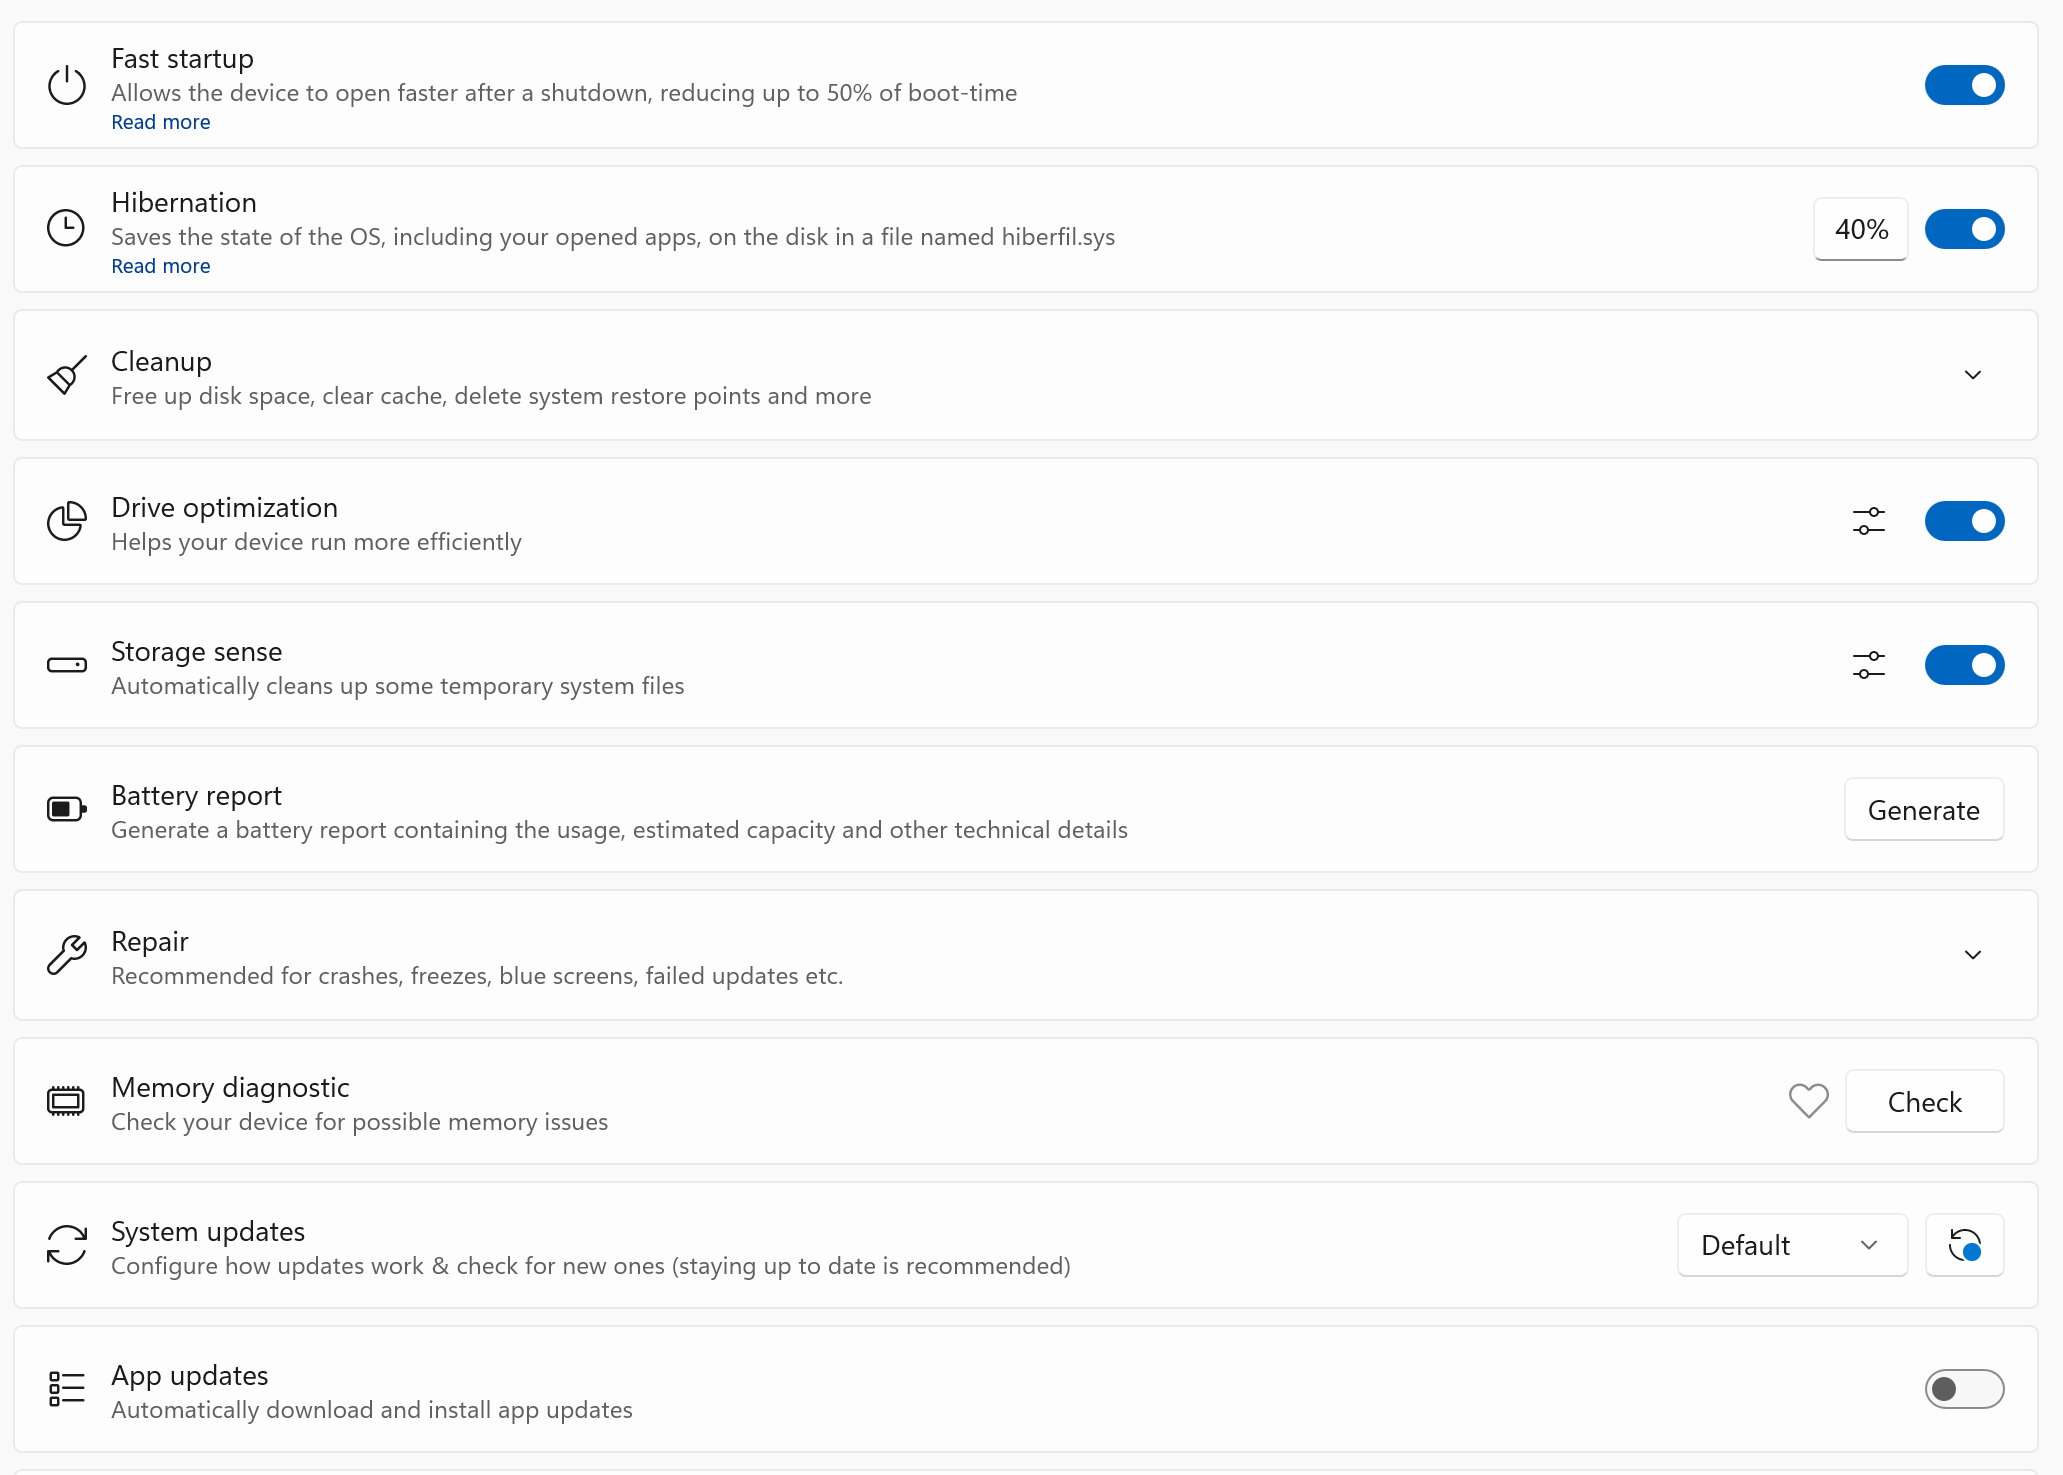Expand the Repair section chevron
The width and height of the screenshot is (2063, 1475).
coord(1972,955)
